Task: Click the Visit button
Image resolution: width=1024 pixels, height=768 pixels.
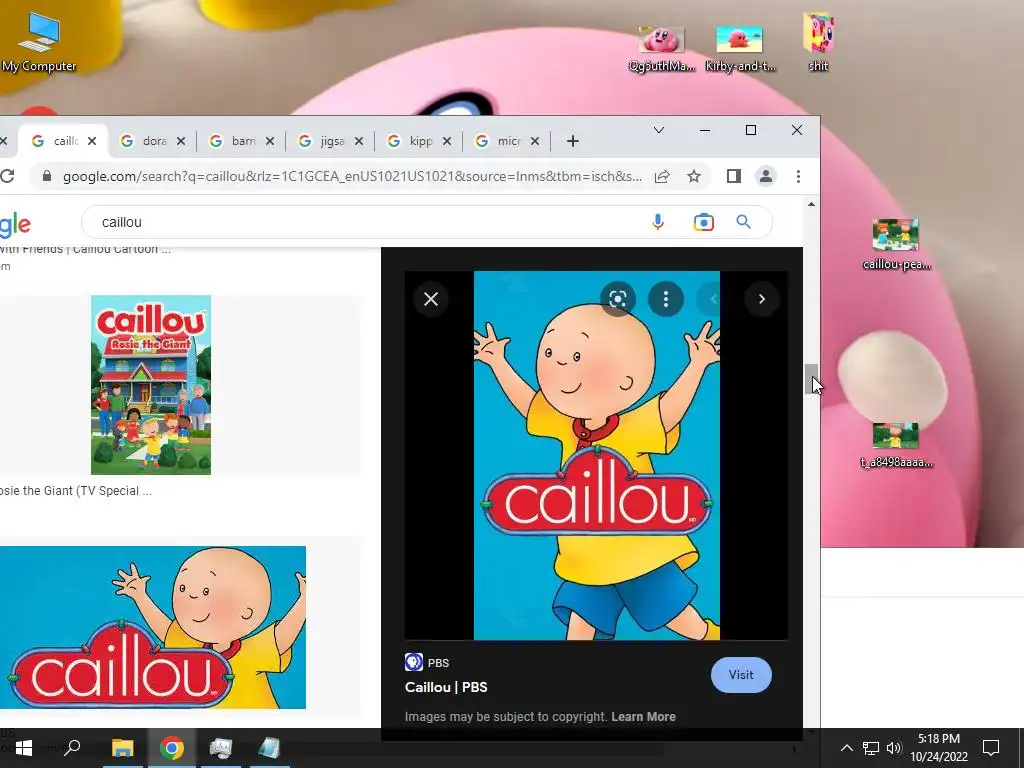Action: (741, 675)
